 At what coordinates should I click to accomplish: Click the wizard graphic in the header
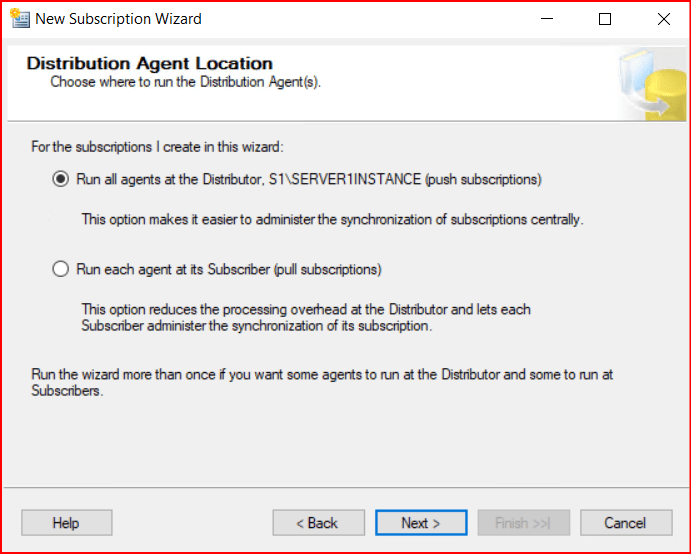[651, 84]
